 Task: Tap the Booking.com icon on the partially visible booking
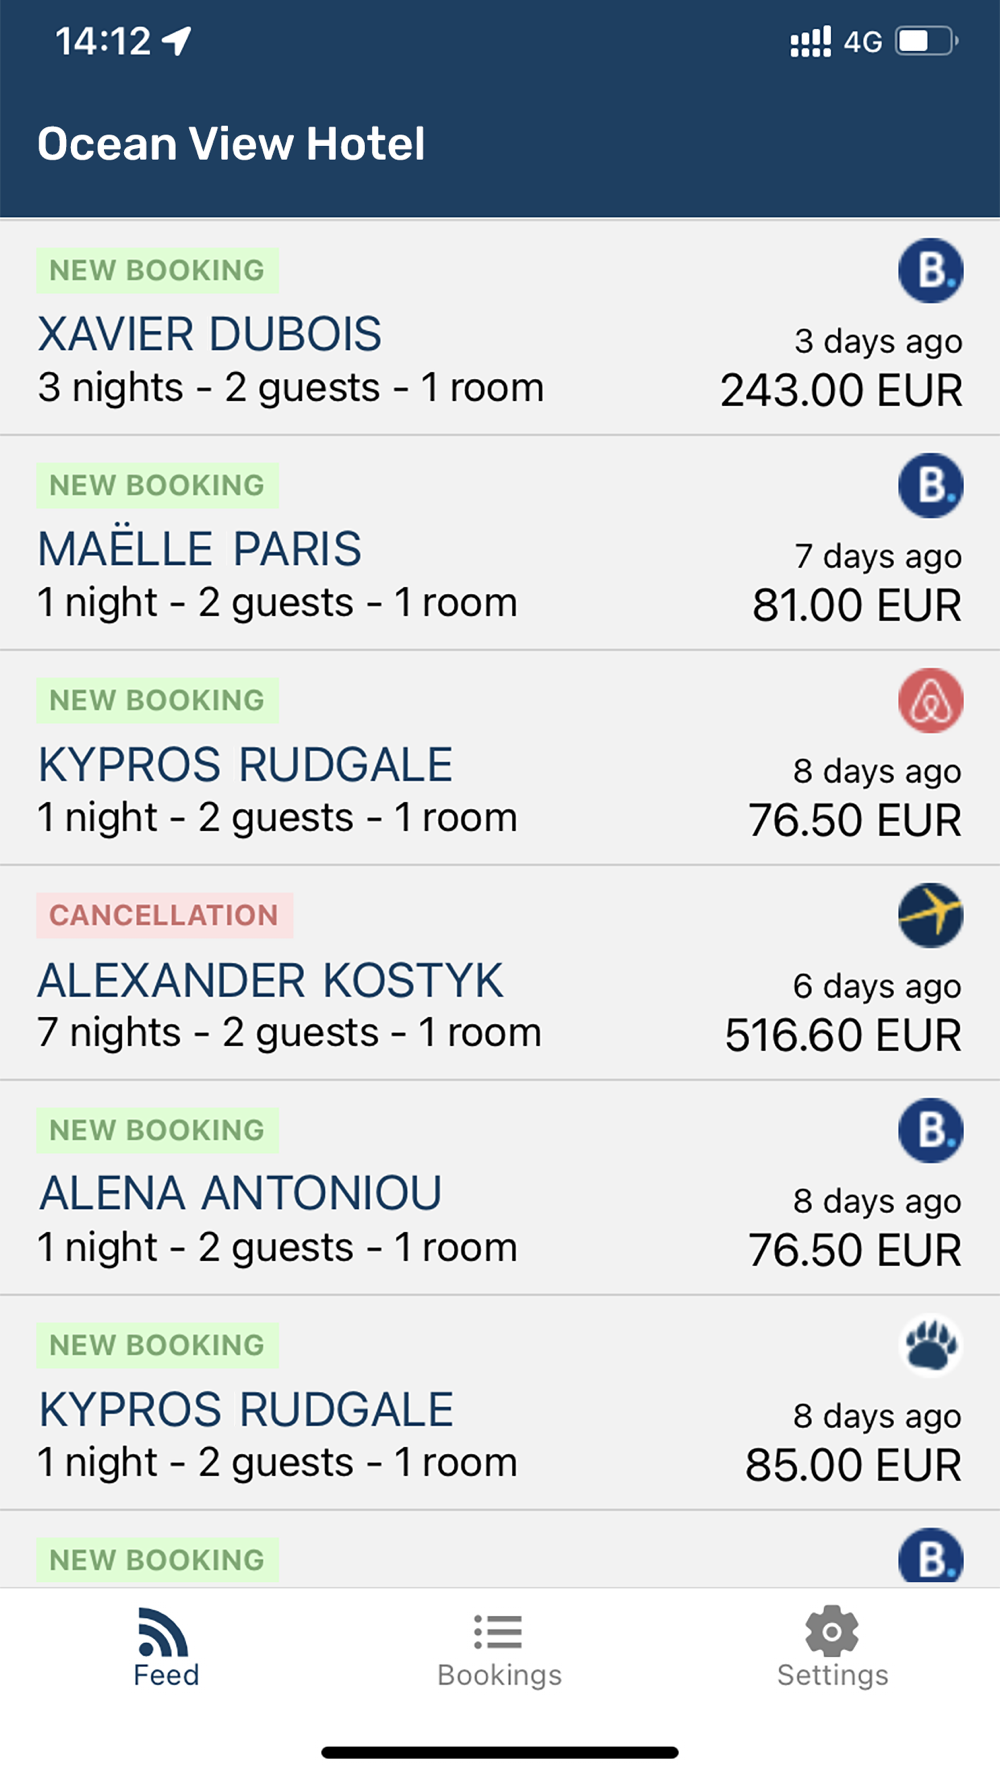click(930, 1556)
